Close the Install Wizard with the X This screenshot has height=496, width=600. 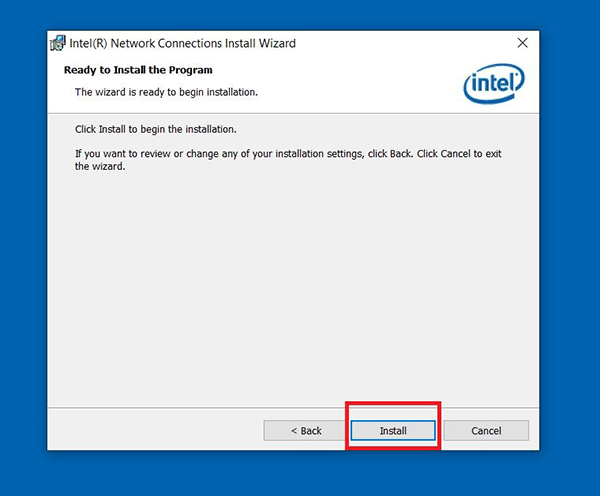point(522,43)
